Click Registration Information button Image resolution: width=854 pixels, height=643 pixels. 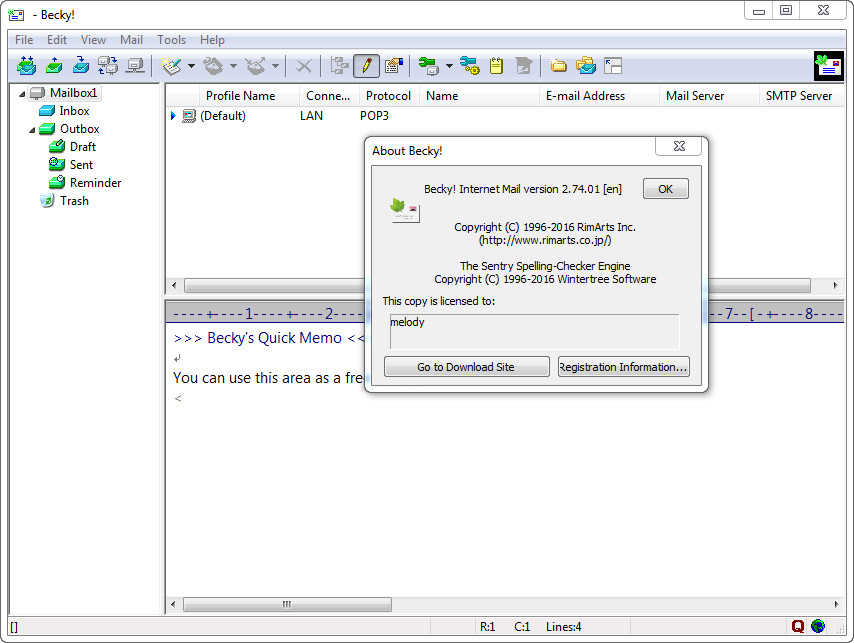tap(624, 367)
